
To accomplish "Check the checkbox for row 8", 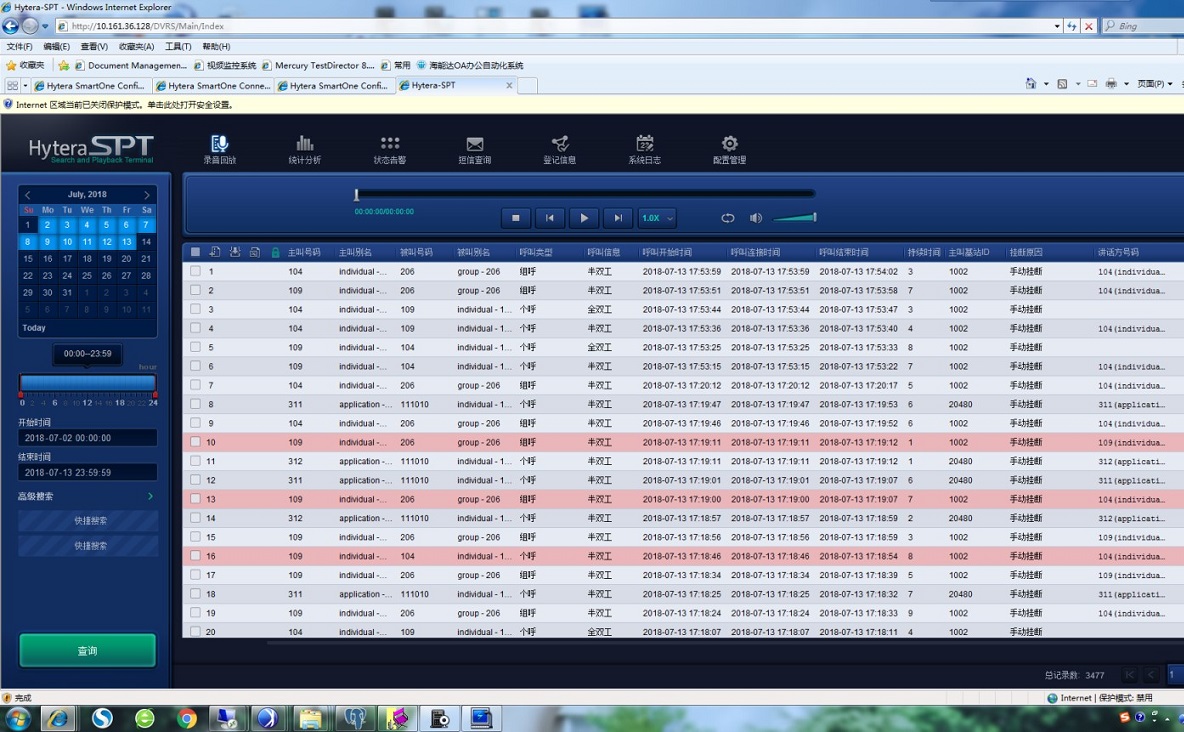I will coord(196,404).
